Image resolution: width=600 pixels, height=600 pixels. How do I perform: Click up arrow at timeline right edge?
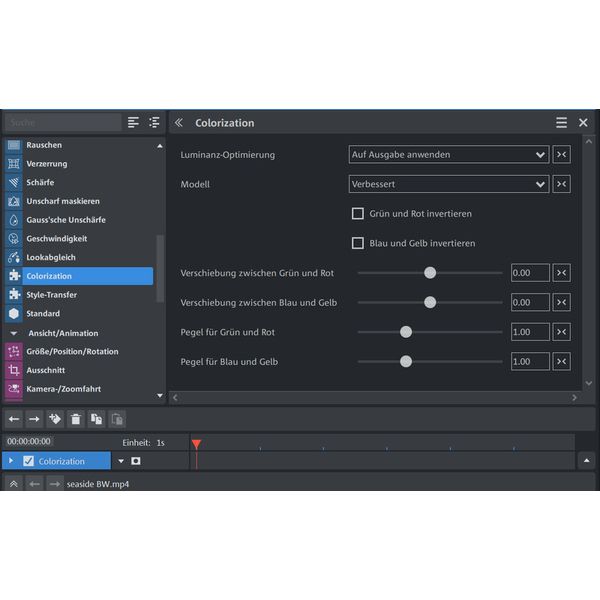[x=586, y=461]
